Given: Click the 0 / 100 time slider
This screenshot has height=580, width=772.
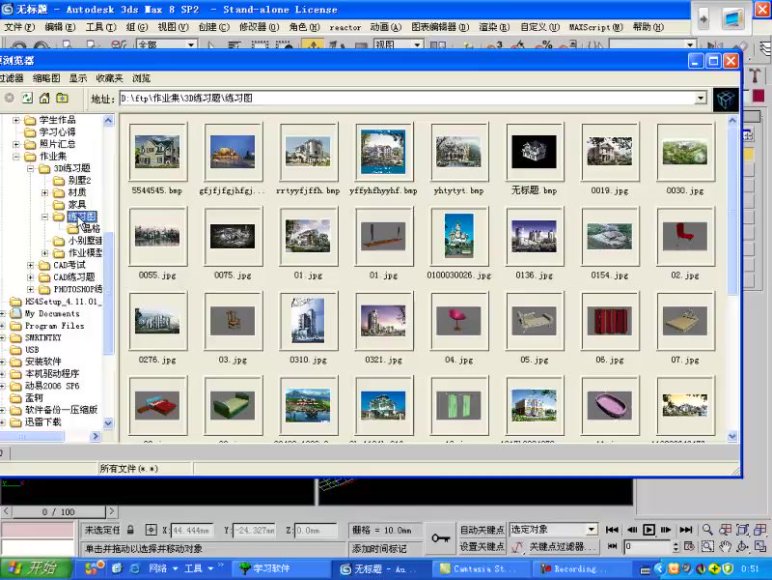Looking at the screenshot, I should coord(58,512).
